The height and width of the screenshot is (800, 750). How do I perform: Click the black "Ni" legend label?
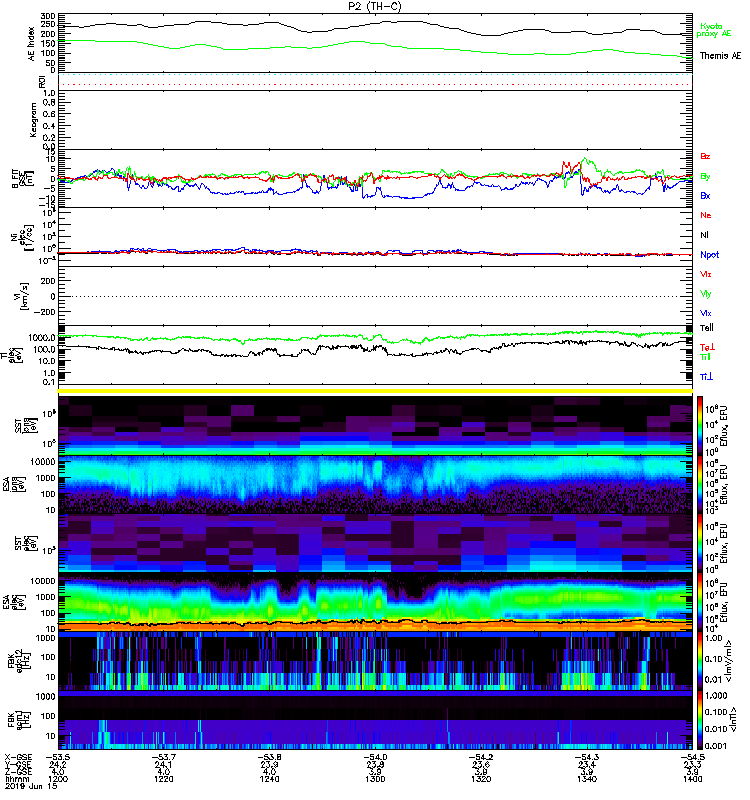point(704,235)
